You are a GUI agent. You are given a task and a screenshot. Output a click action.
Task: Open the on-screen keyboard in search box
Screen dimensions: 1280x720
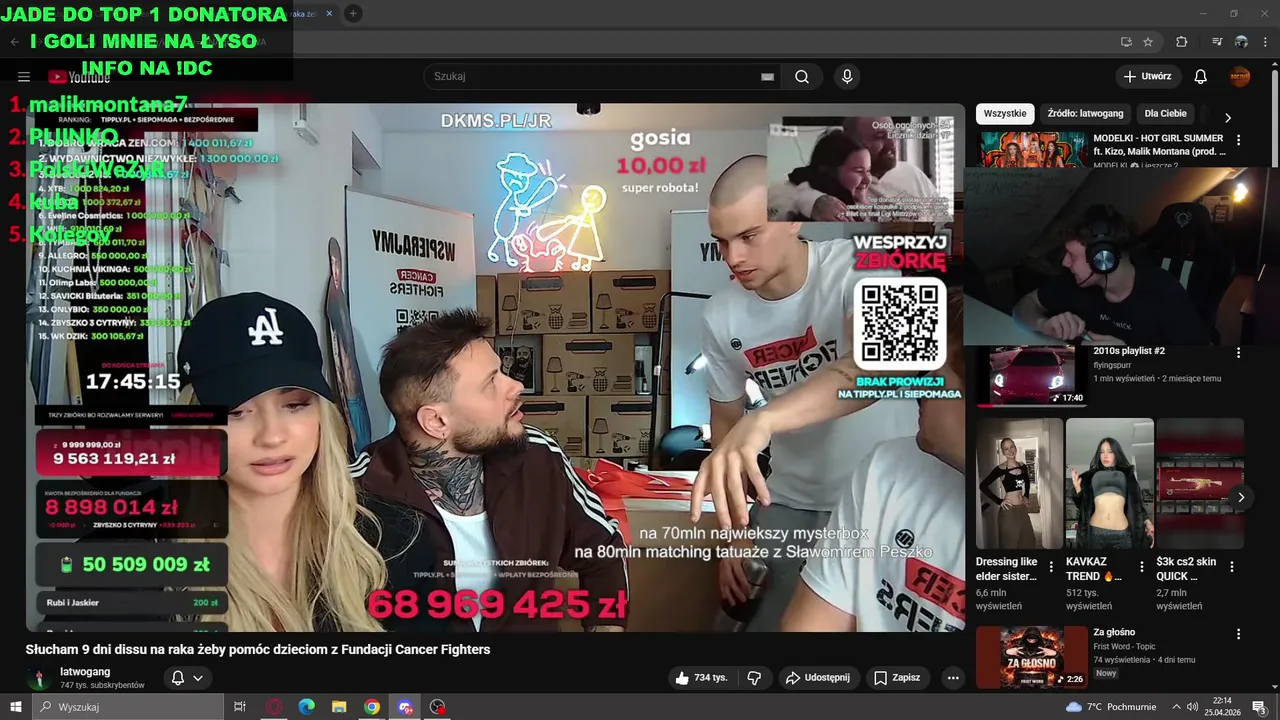[x=767, y=77]
